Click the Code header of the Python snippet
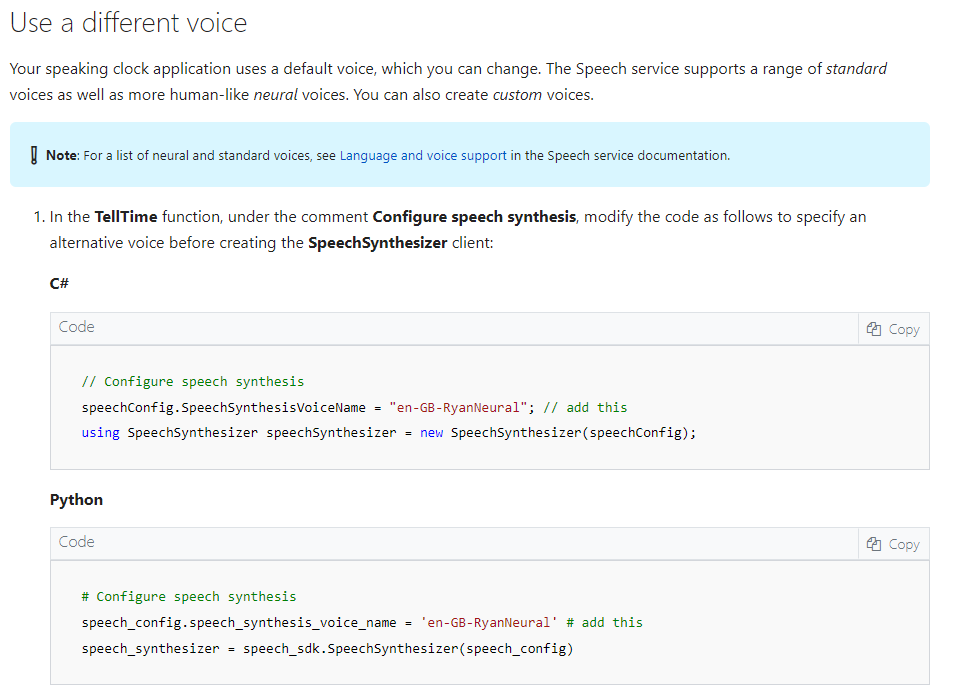Image resolution: width=969 pixels, height=696 pixels. coord(76,542)
